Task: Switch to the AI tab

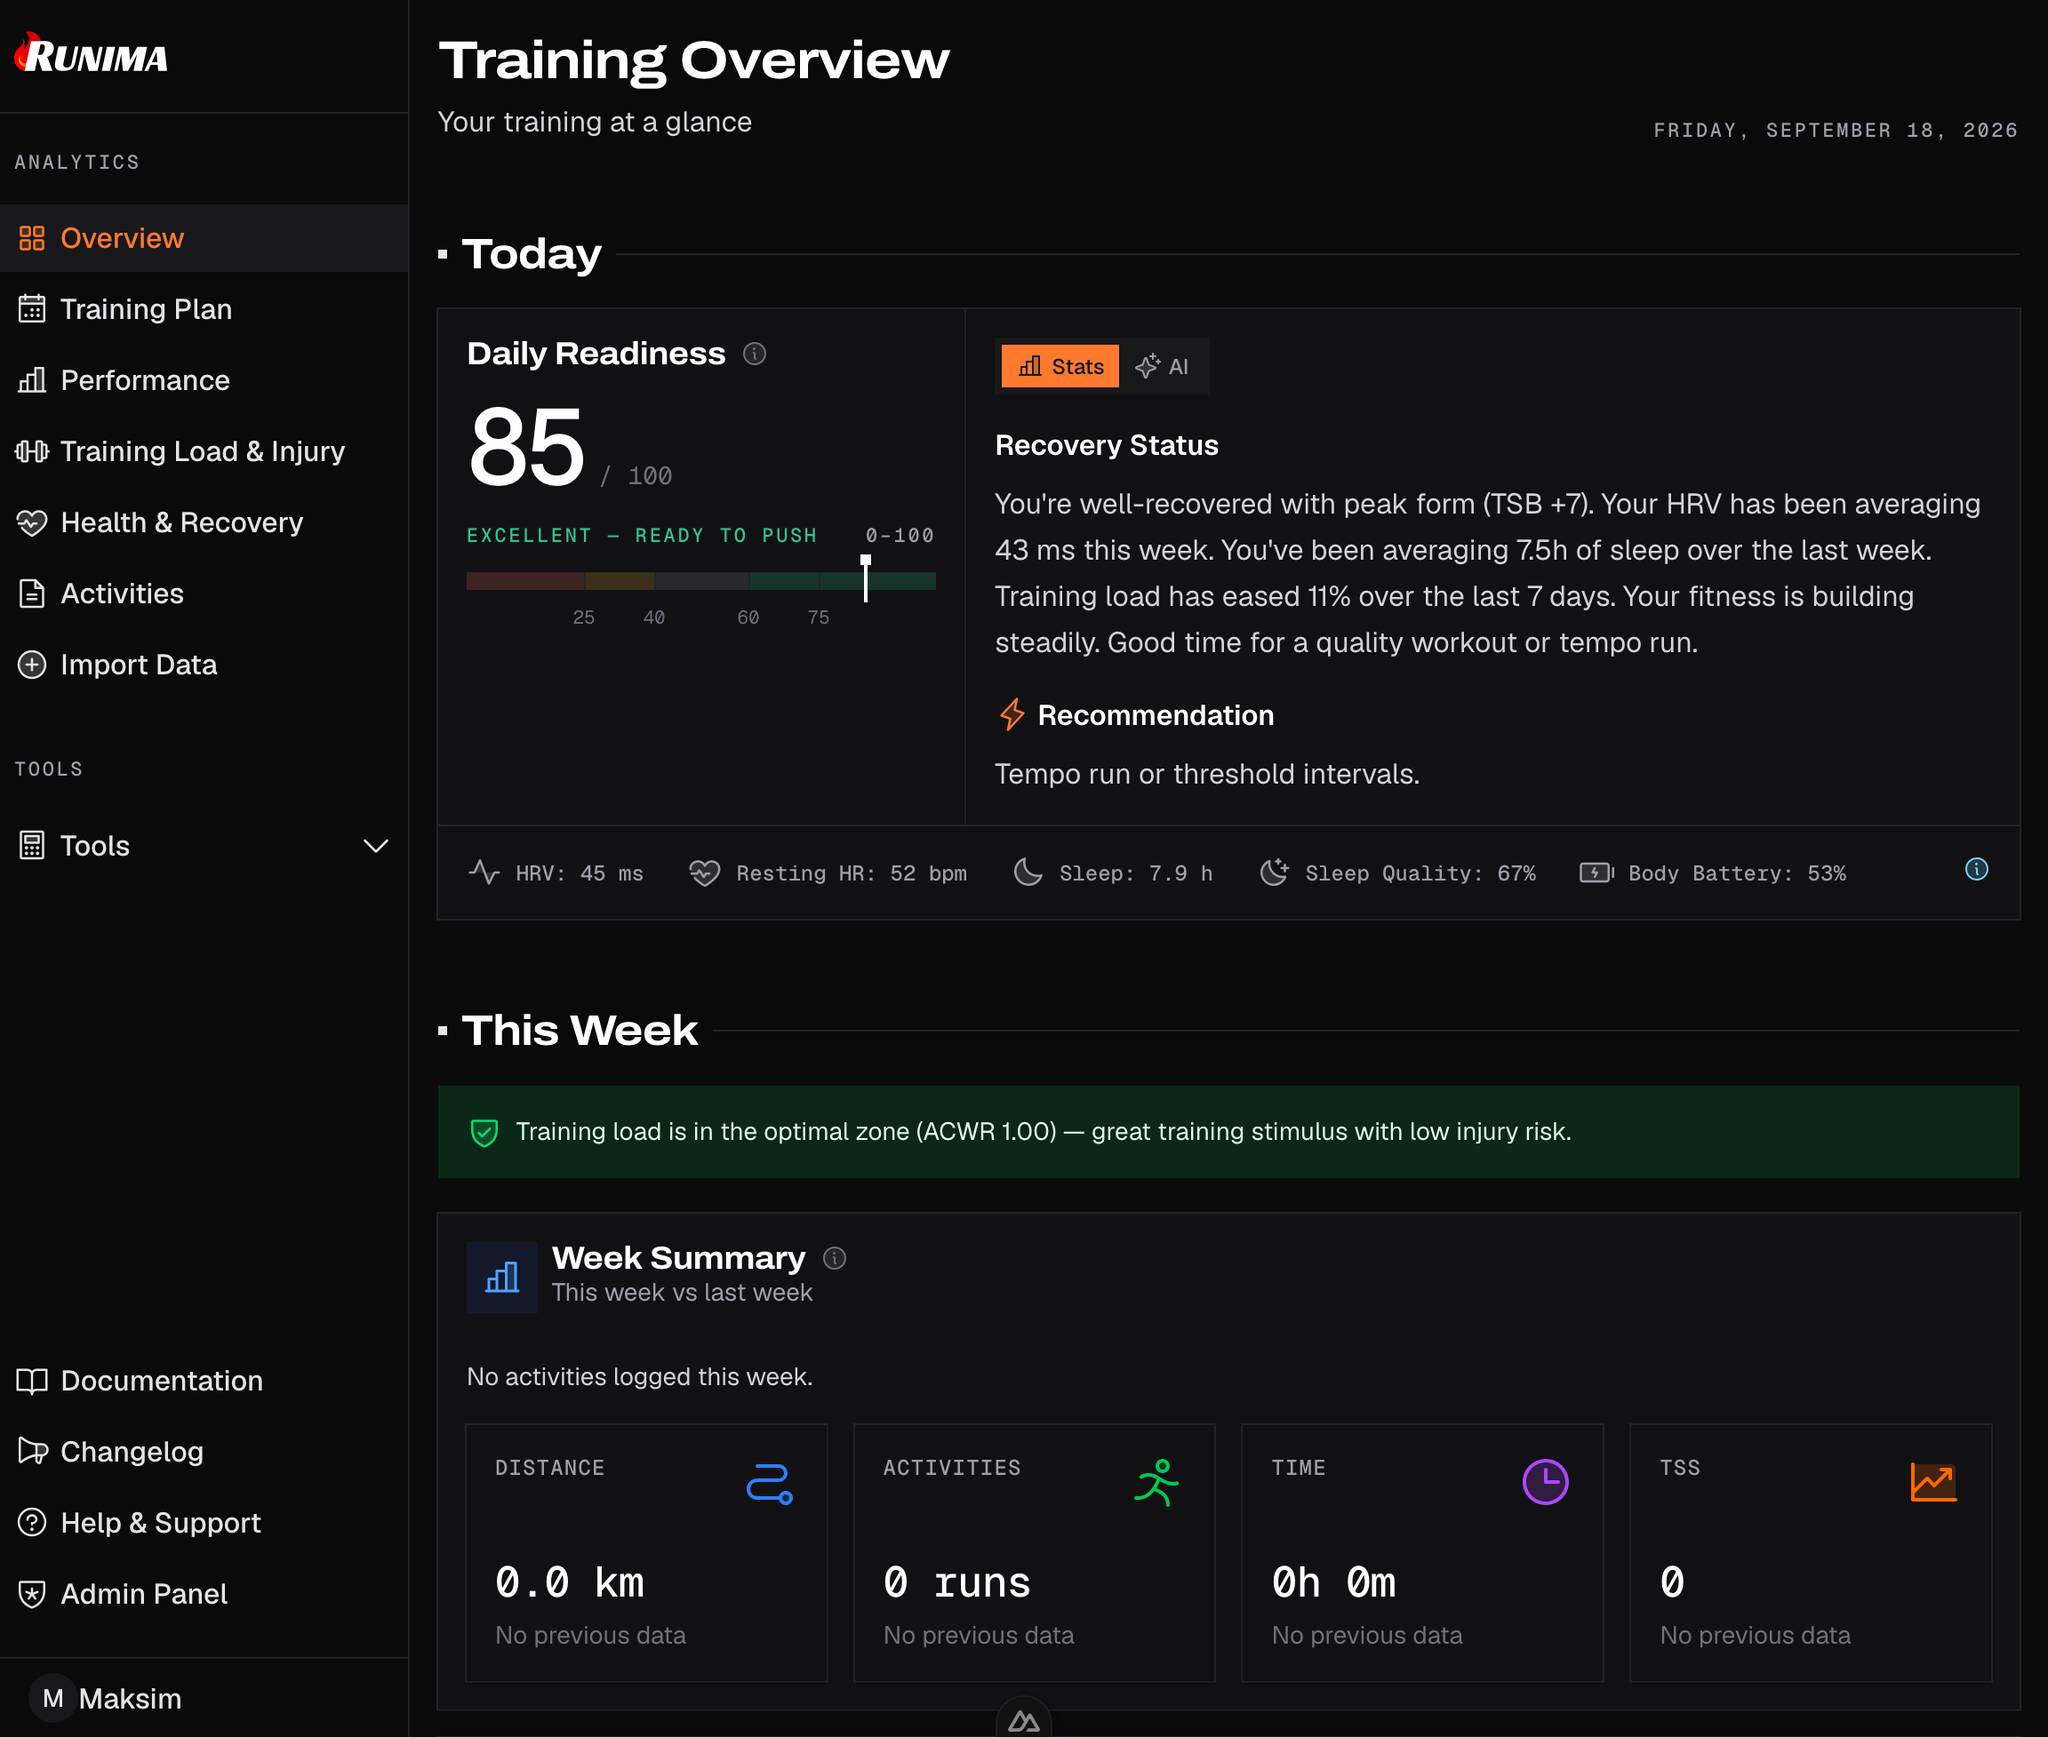Action: pyautogui.click(x=1163, y=366)
